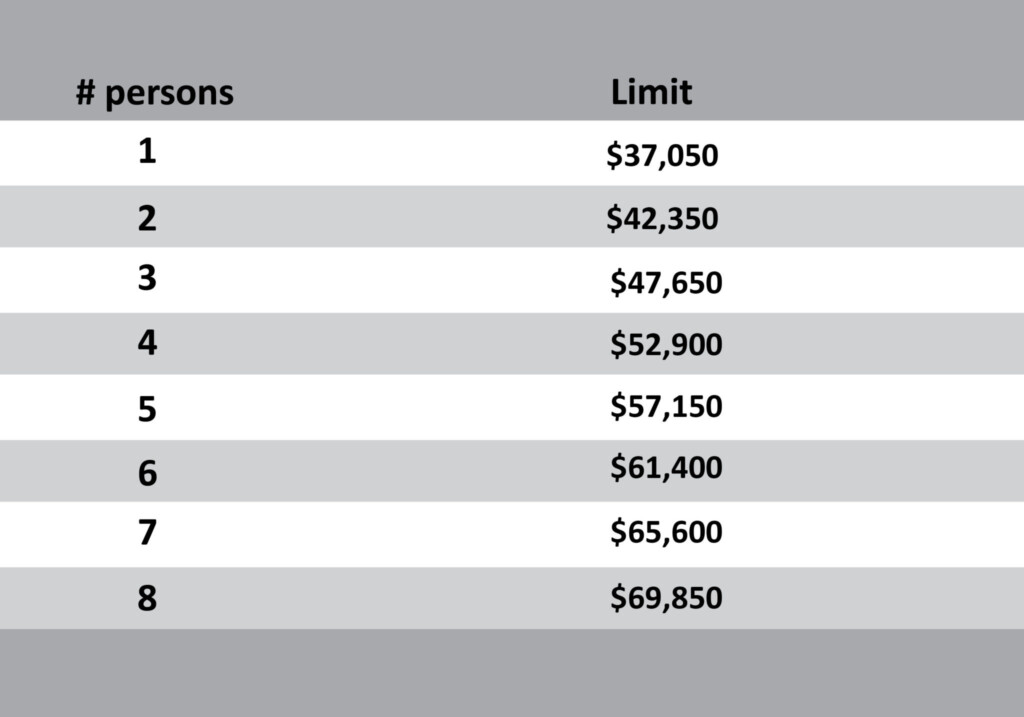Select the $65,600 limit cell
Viewport: 1024px width, 717px height.
coord(666,532)
